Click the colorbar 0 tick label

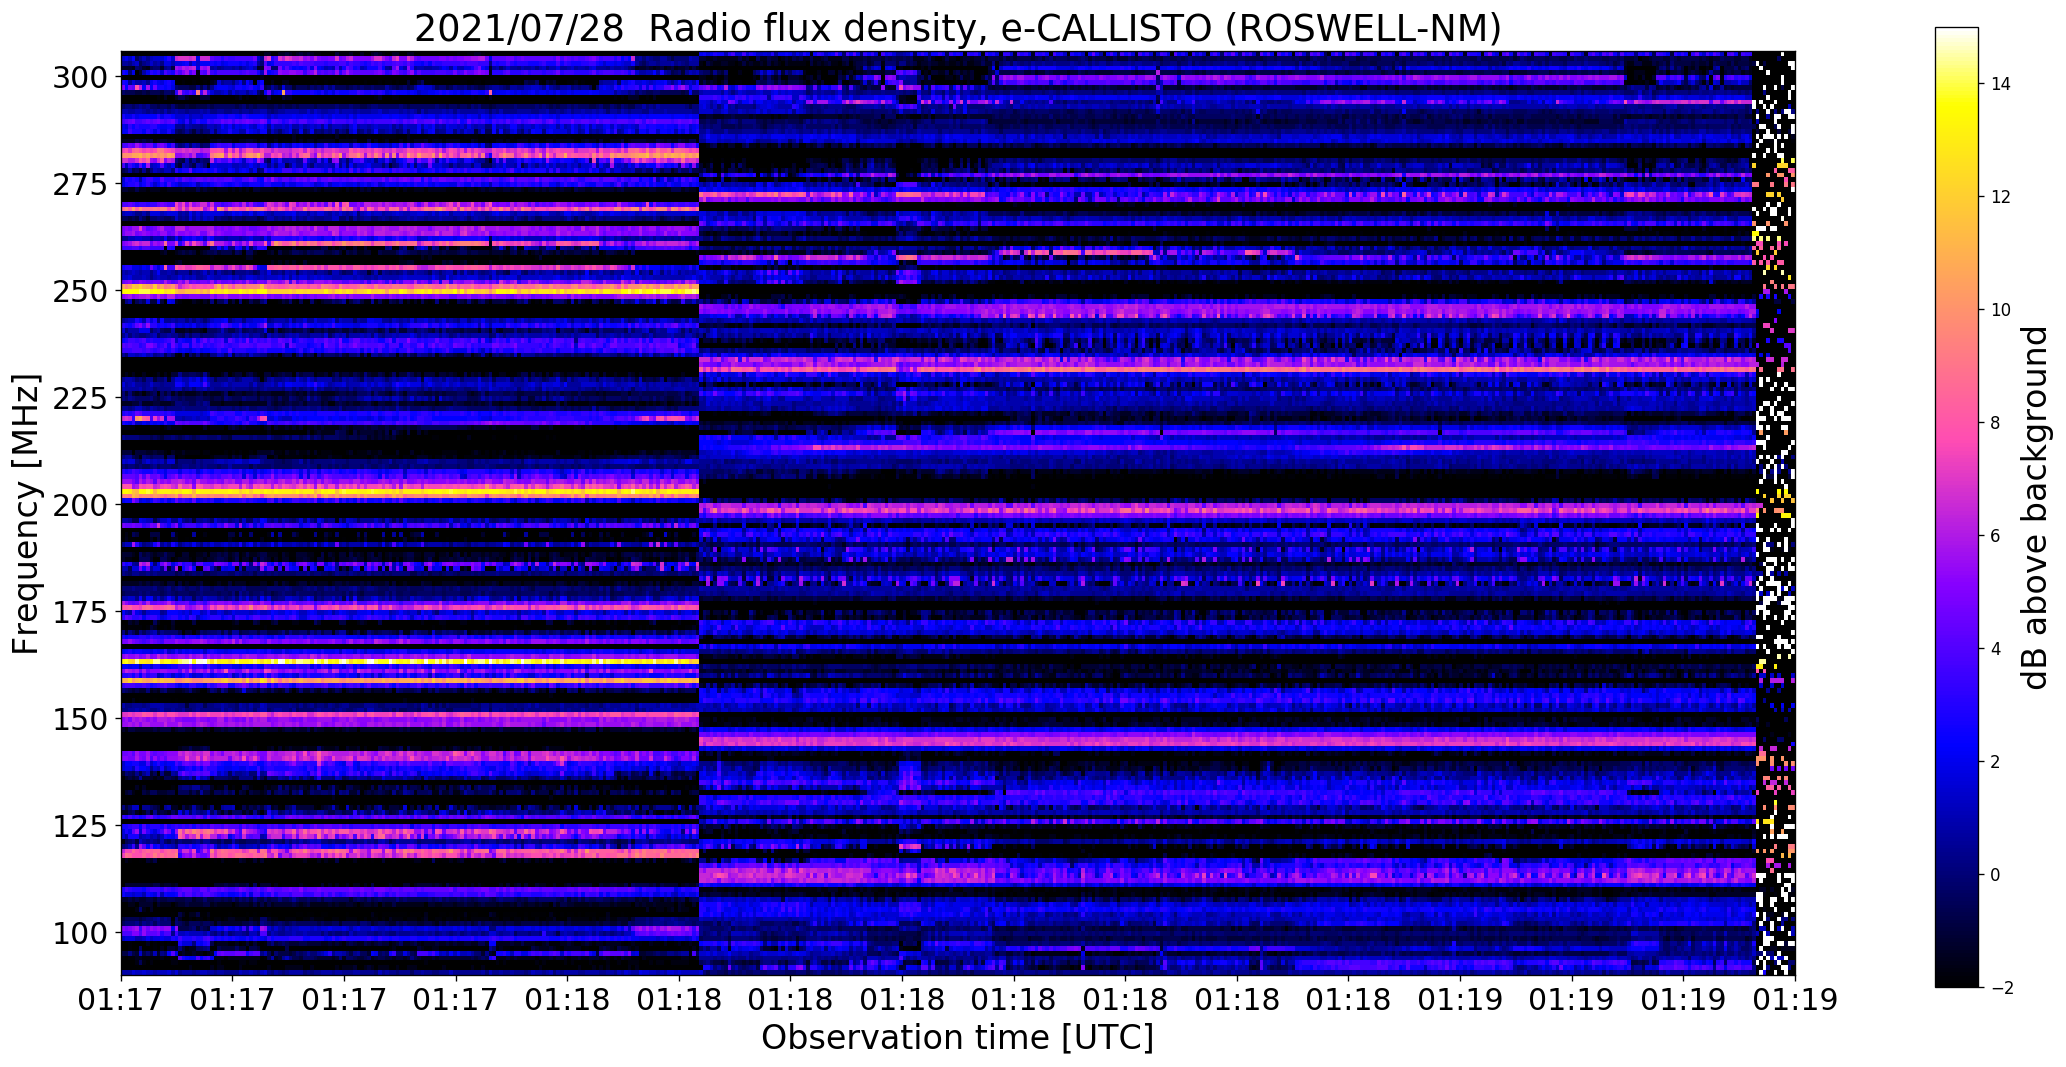(x=1995, y=875)
